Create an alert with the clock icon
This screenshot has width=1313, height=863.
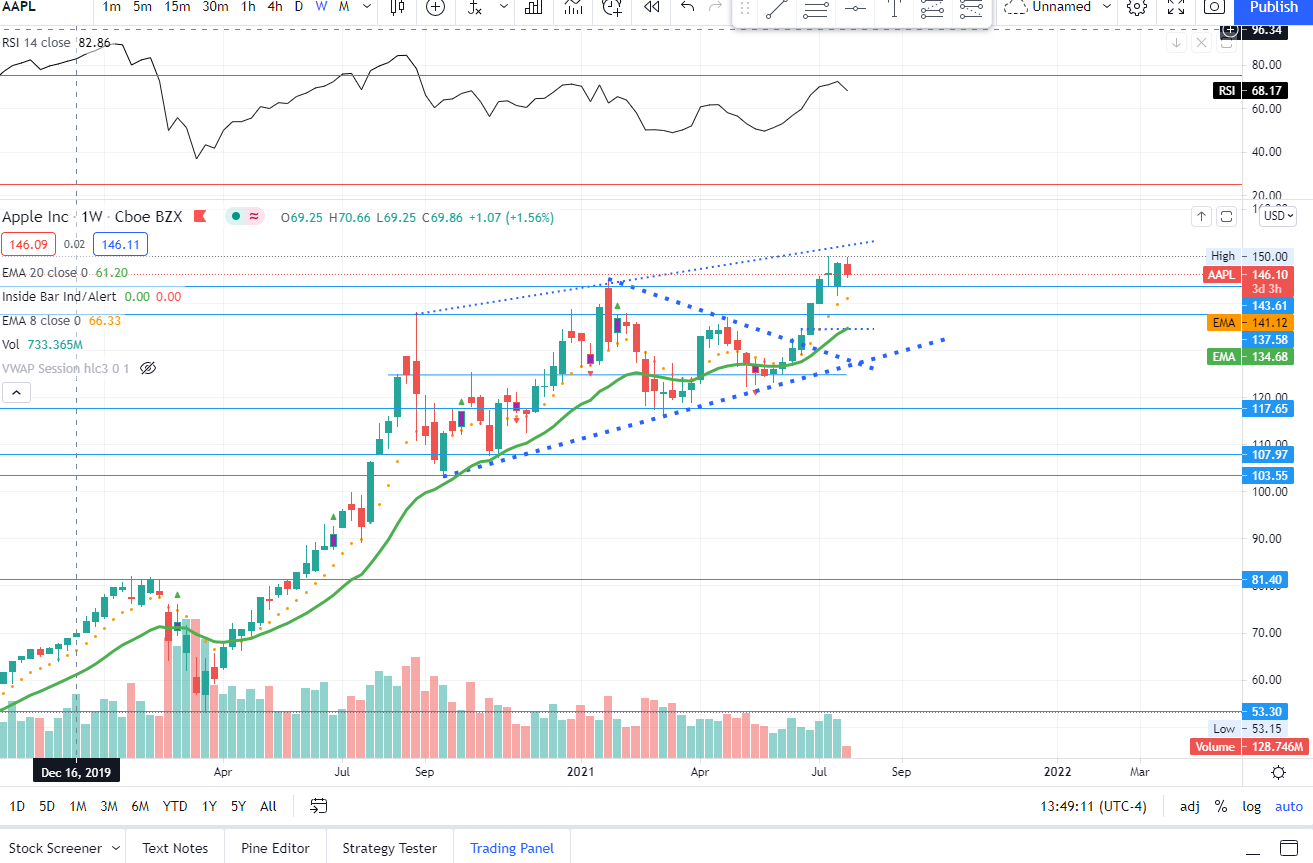point(612,7)
